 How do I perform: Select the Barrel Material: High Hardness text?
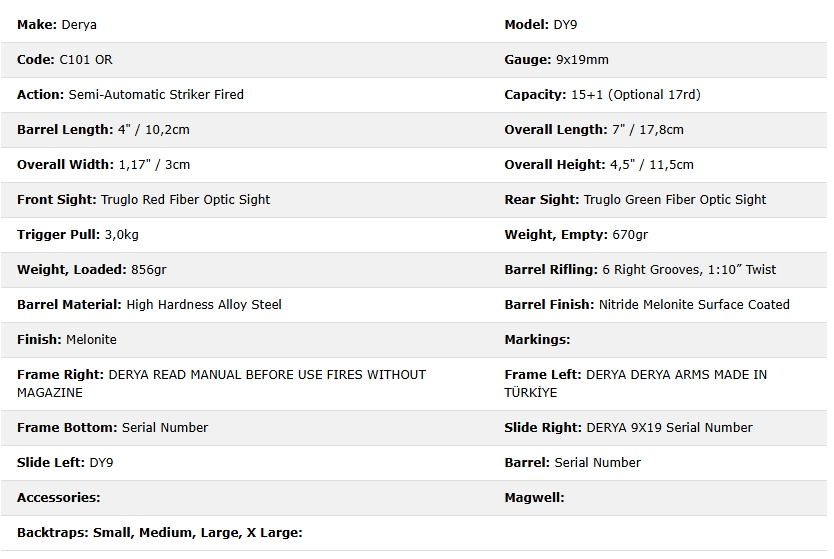point(149,304)
